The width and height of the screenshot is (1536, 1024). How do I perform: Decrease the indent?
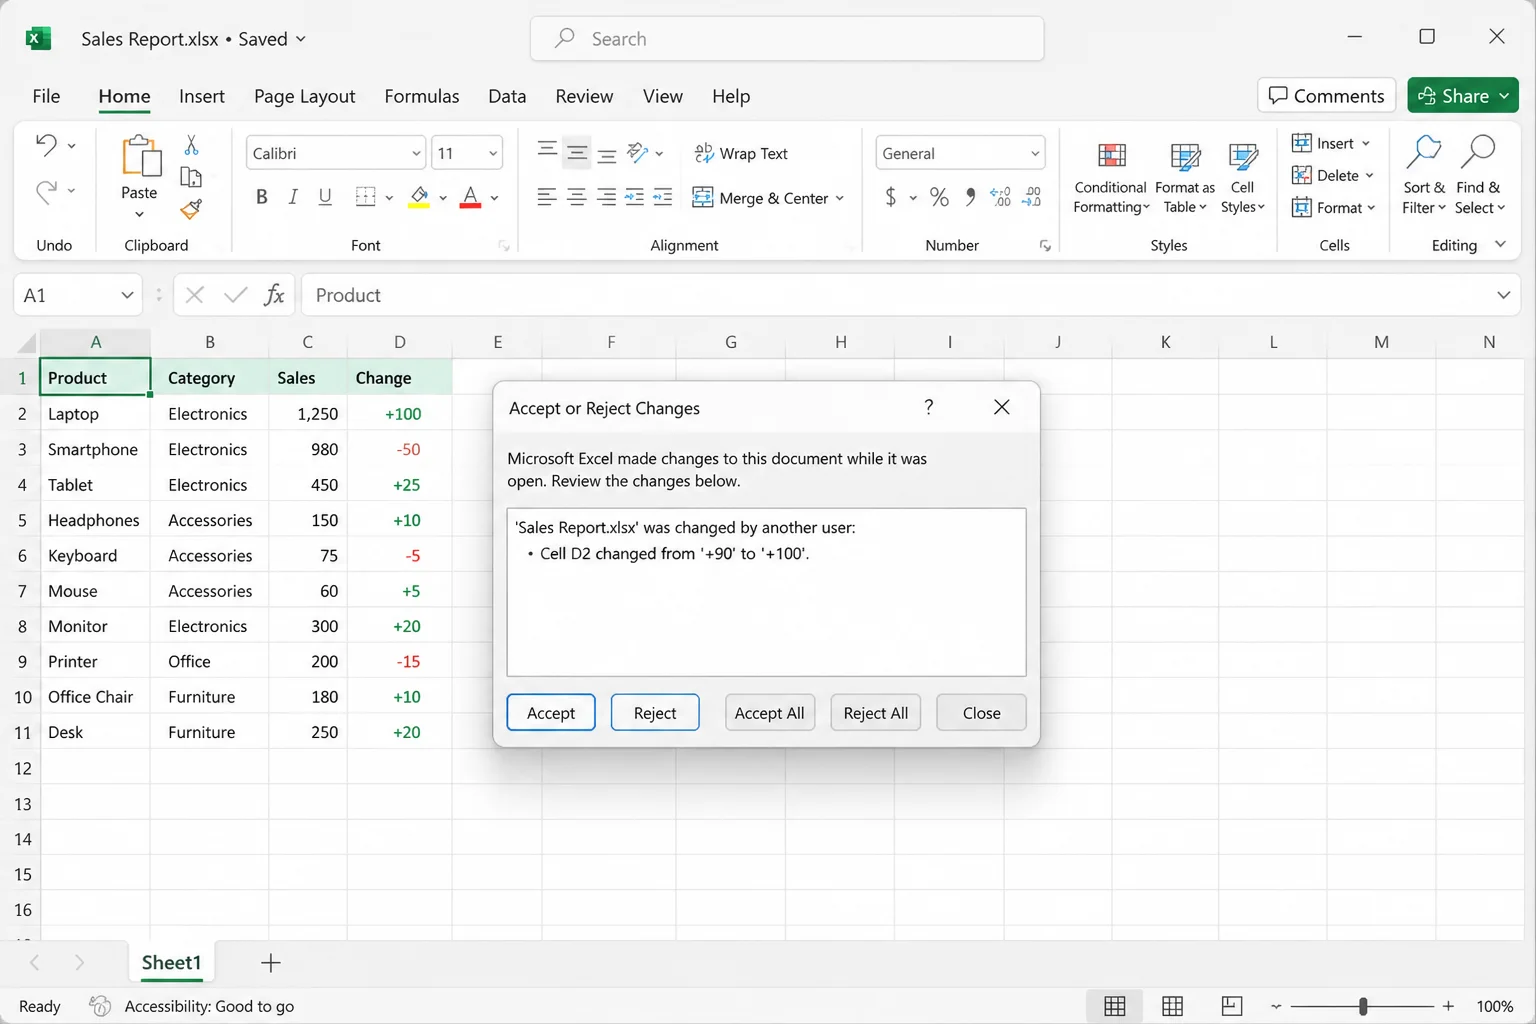click(634, 197)
